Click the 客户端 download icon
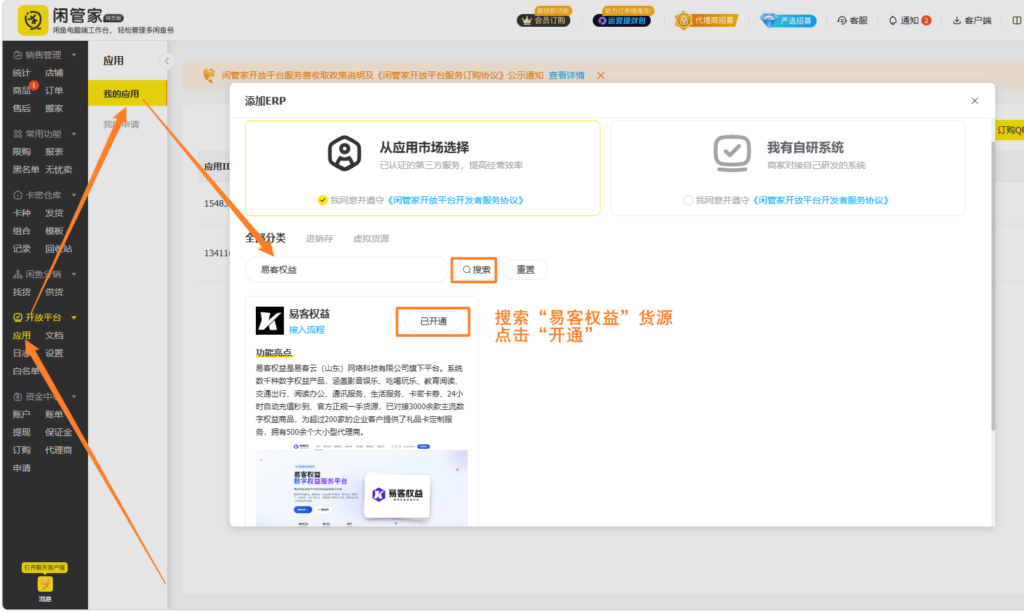 click(x=957, y=20)
